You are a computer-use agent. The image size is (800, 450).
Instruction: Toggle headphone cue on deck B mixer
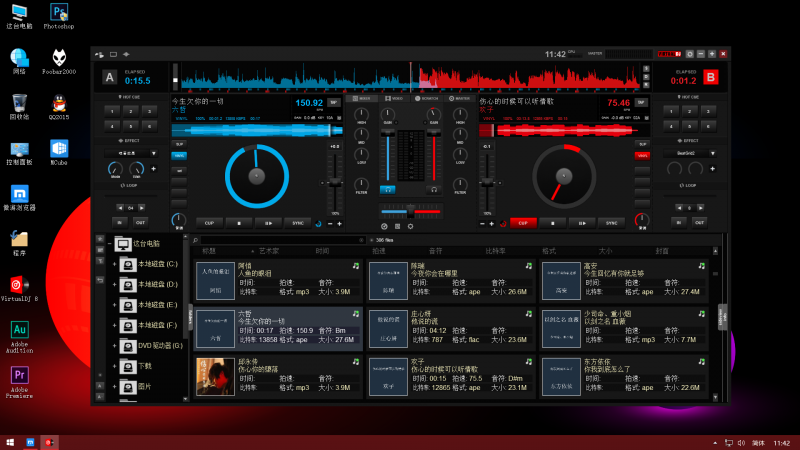(433, 188)
